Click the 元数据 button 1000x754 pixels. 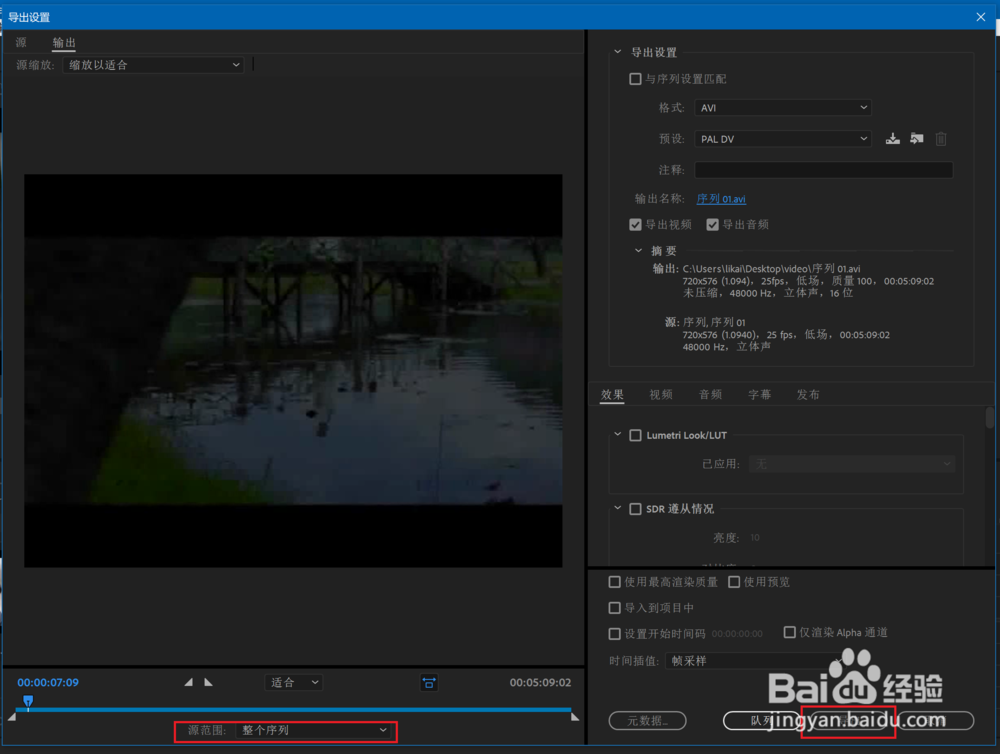coord(647,721)
